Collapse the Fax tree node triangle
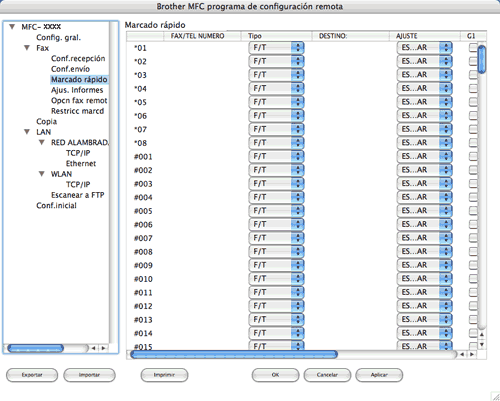Viewport: 500px width, 401px height. click(x=27, y=48)
